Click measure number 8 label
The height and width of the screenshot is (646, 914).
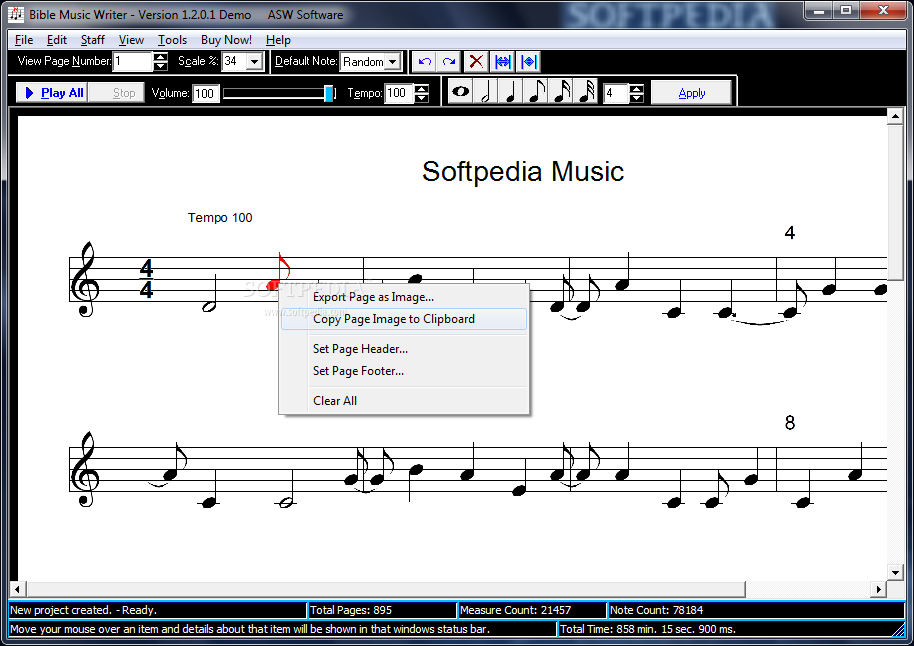[x=790, y=423]
